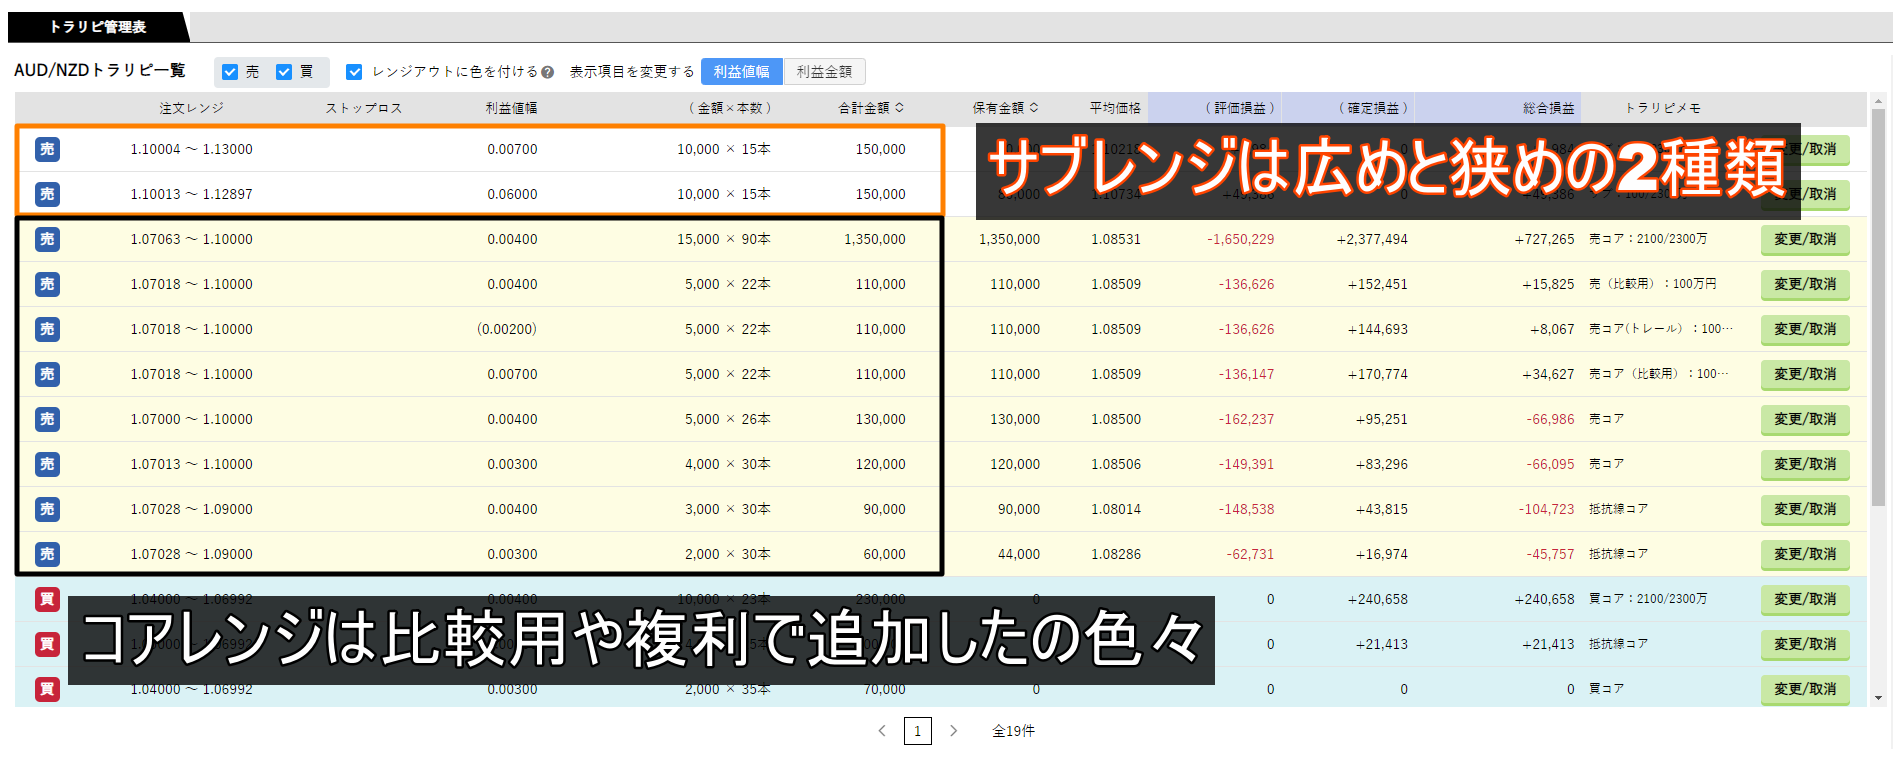
Task: Click the memo 売コア：2100/2300万
Action: pos(1648,239)
